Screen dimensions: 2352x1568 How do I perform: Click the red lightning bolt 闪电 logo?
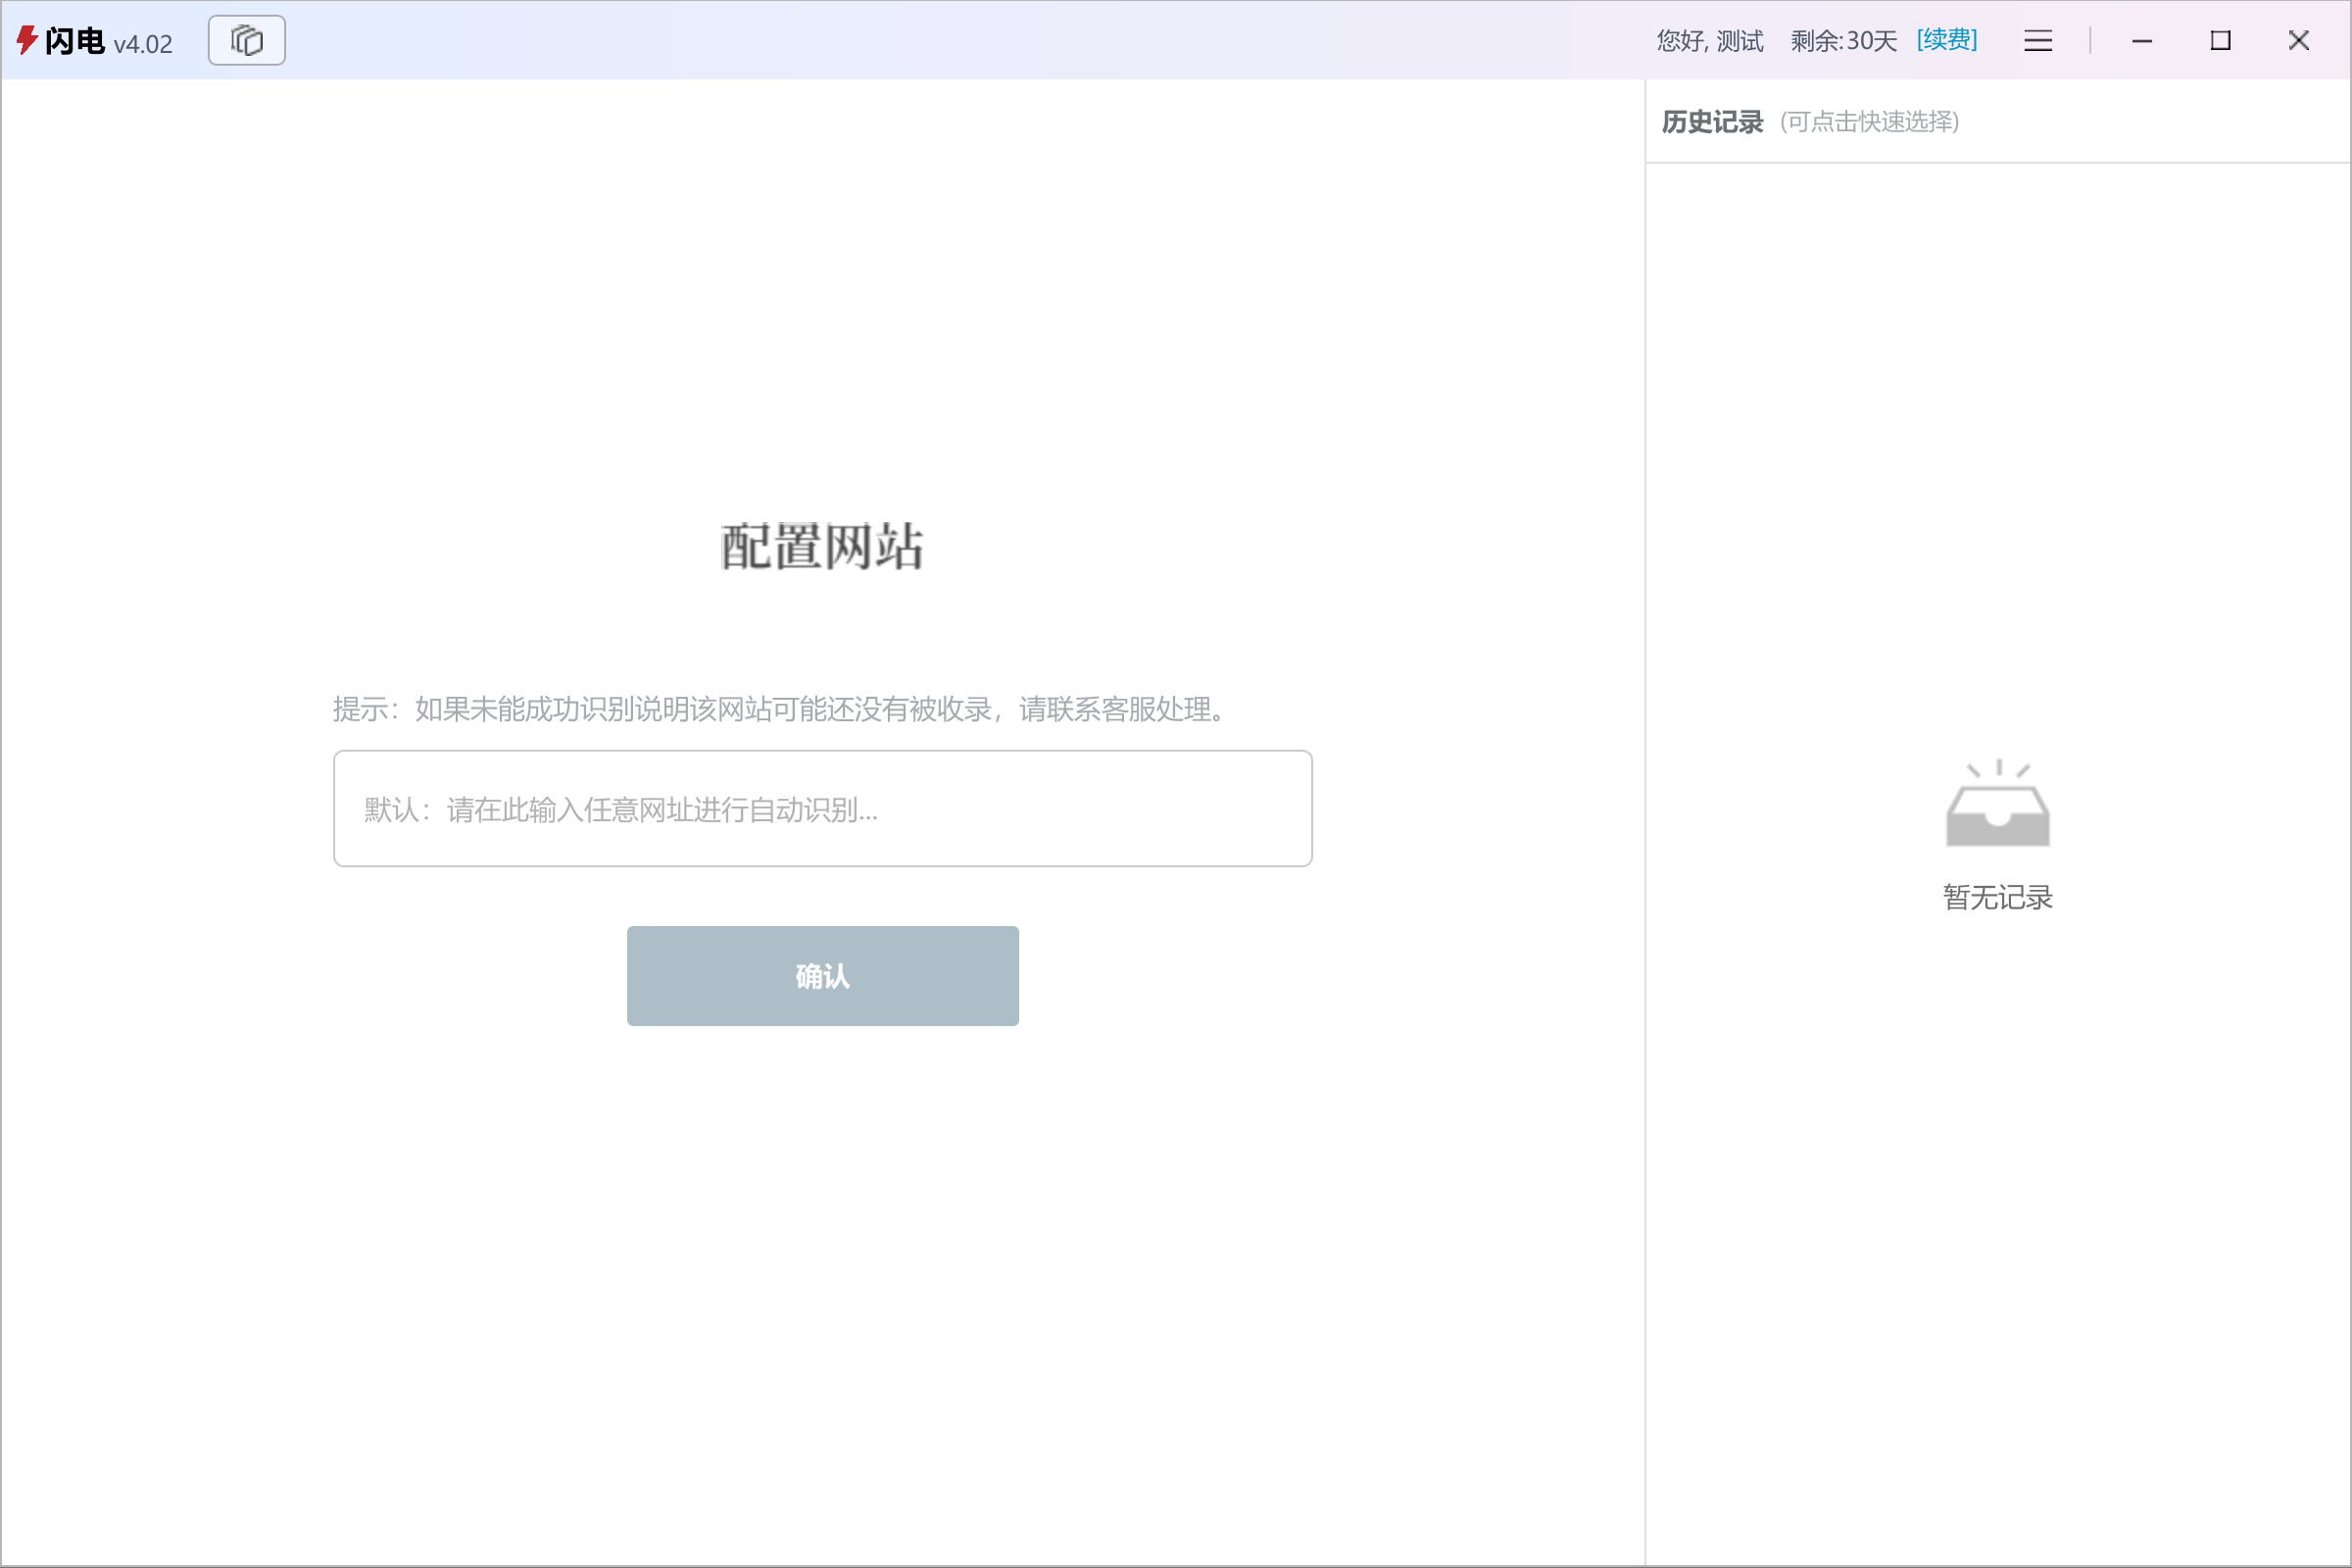26,40
